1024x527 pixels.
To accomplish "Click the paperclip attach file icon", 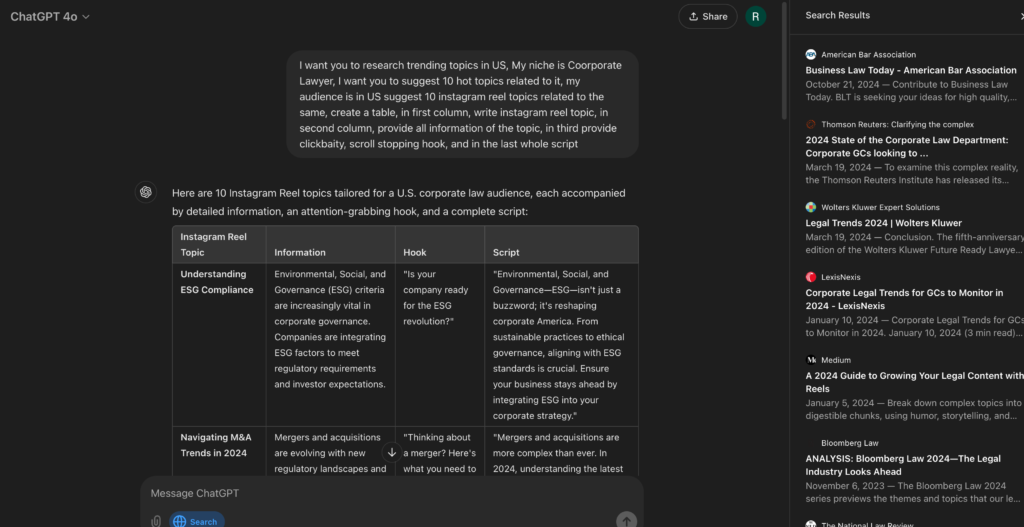I will 156,521.
